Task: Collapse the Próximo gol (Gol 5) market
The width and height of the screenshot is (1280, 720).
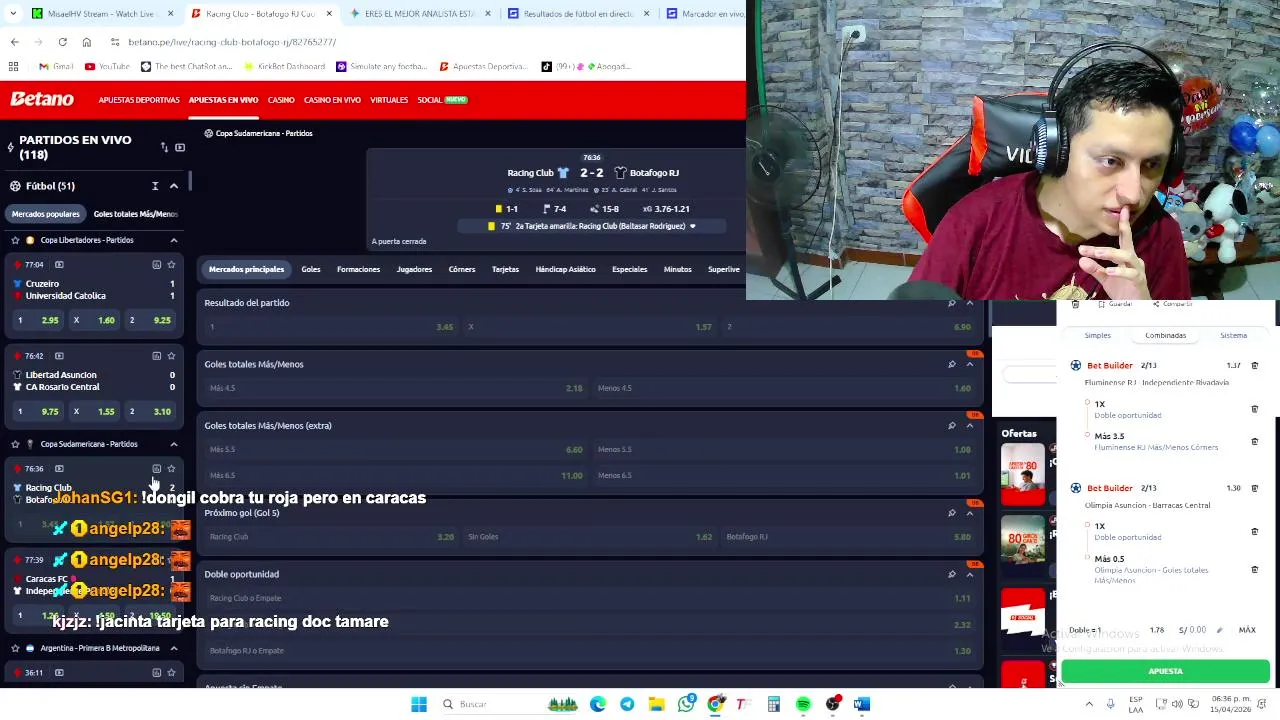Action: [x=970, y=513]
